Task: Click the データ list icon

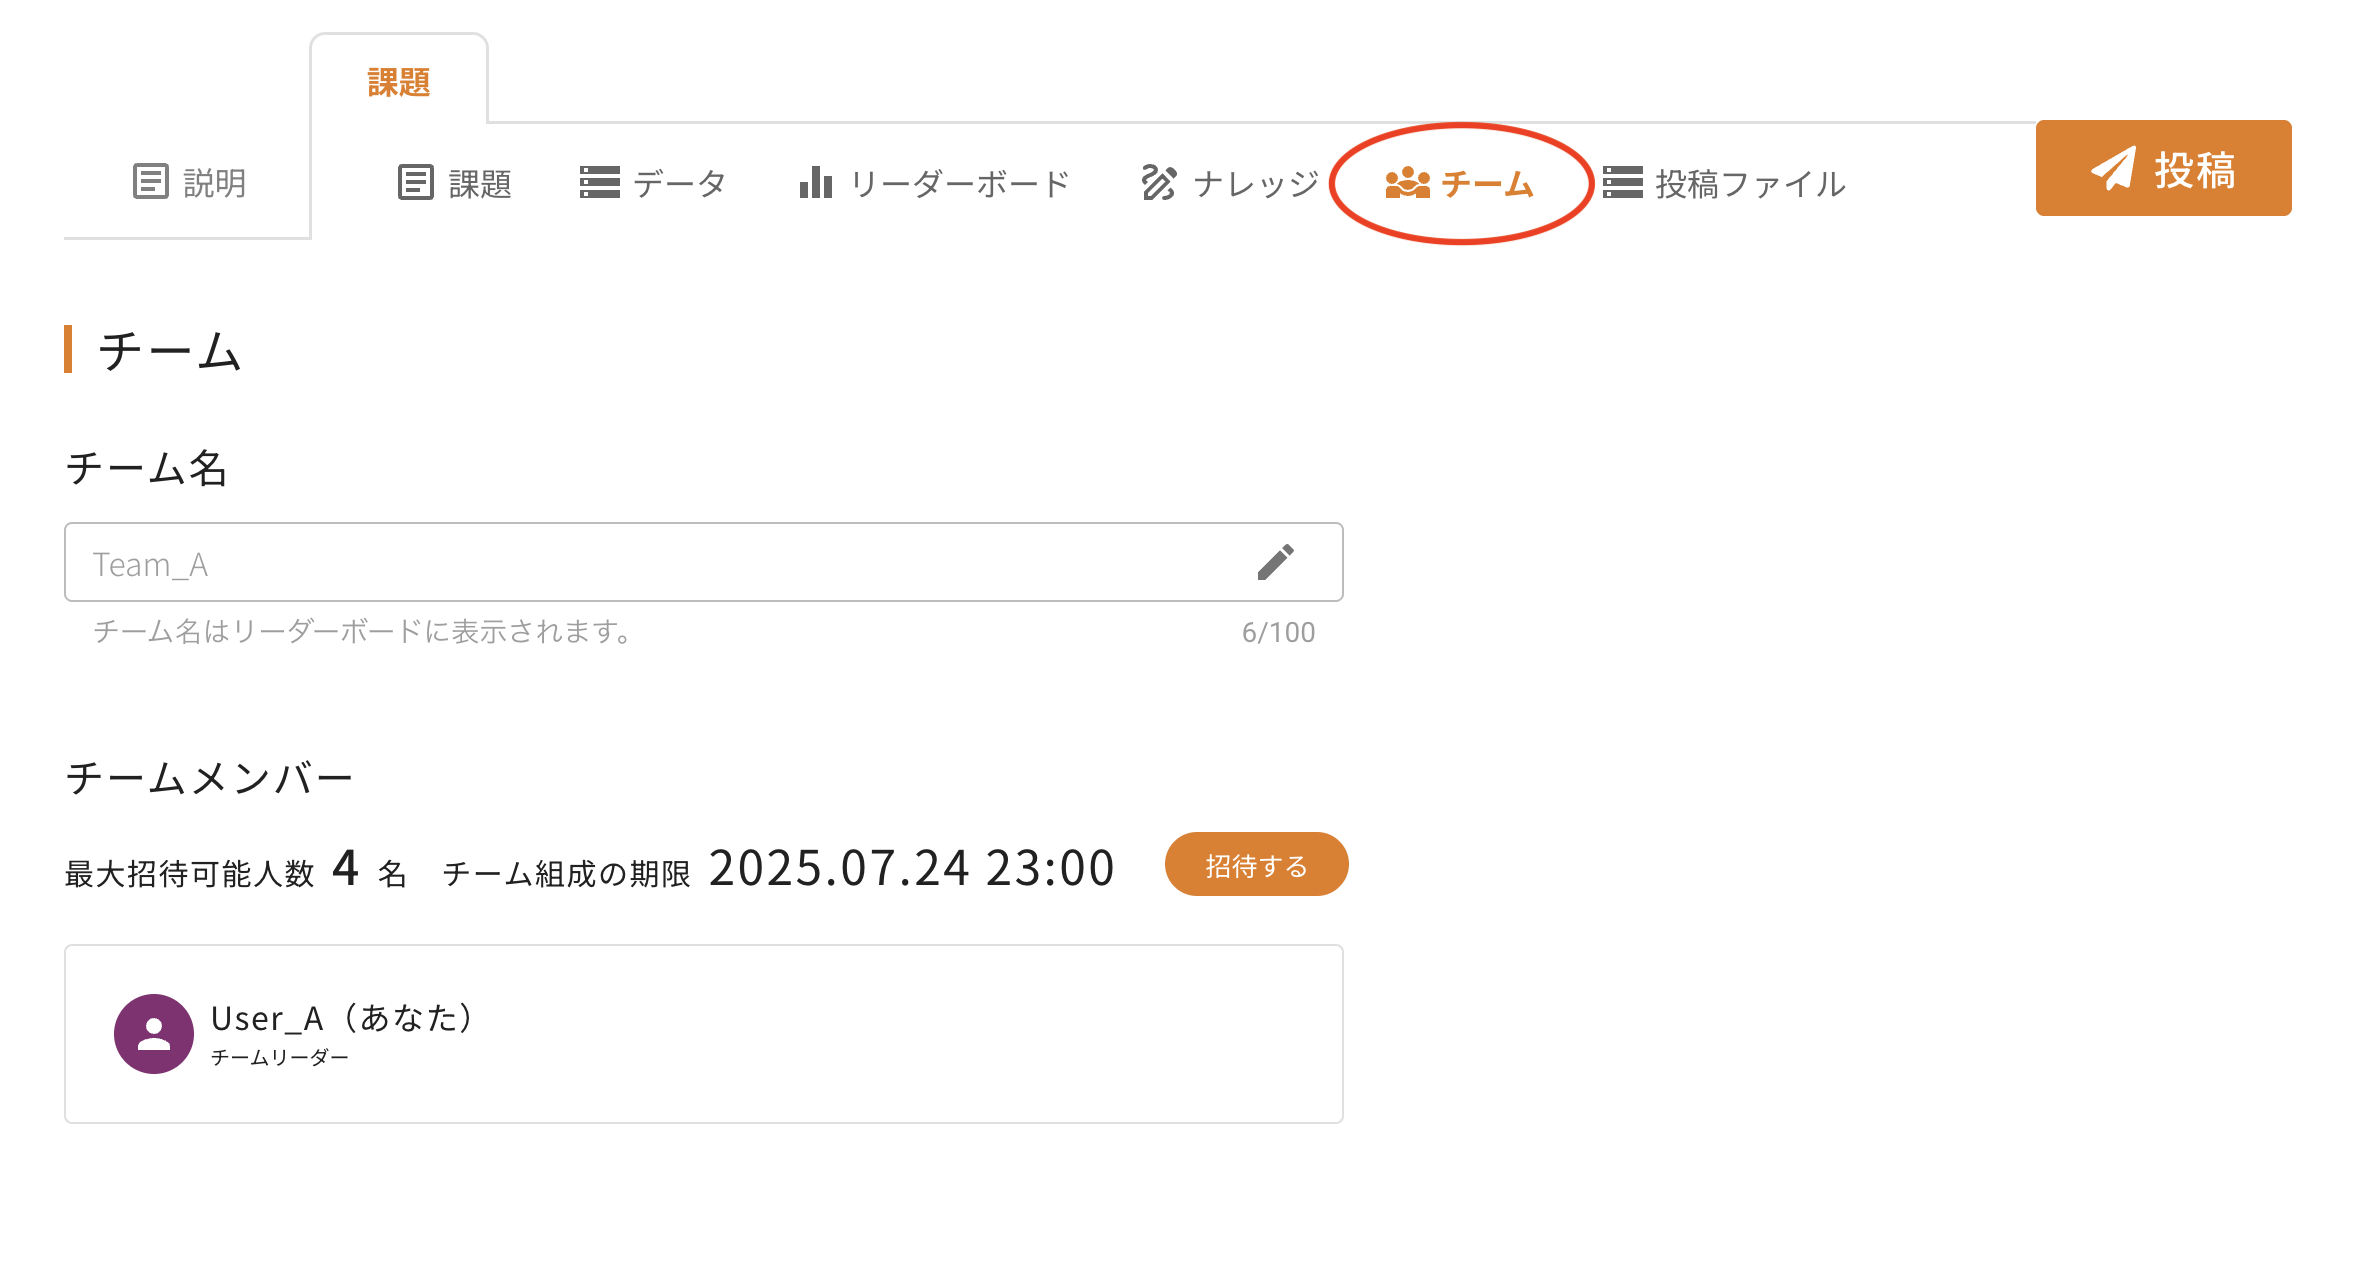Action: [599, 183]
